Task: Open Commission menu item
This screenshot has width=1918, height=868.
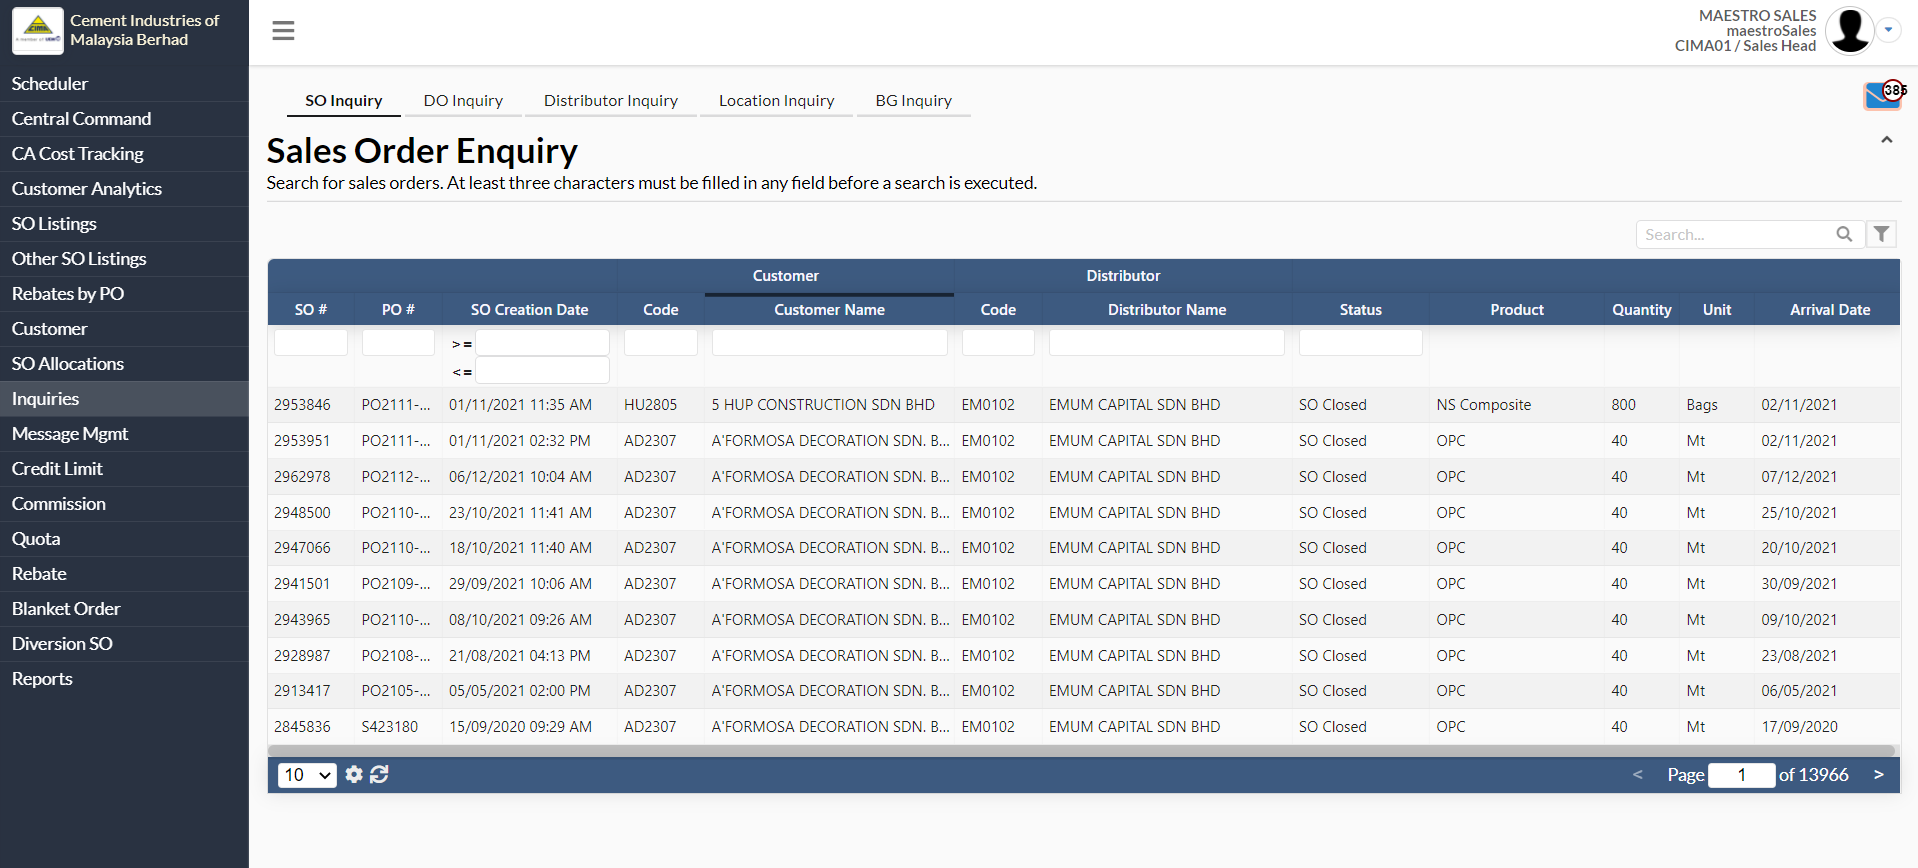Action: tap(124, 504)
